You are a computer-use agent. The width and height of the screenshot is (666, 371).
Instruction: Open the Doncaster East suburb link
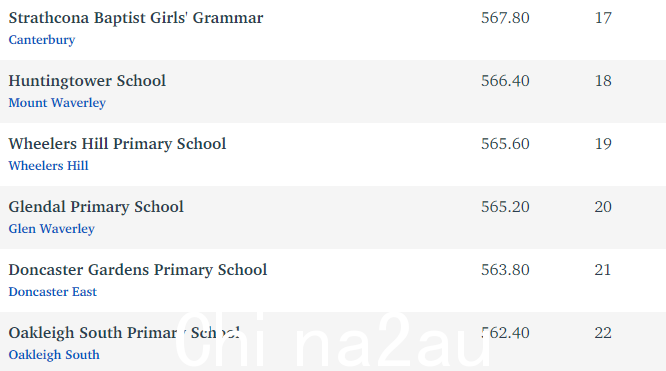pos(53,292)
